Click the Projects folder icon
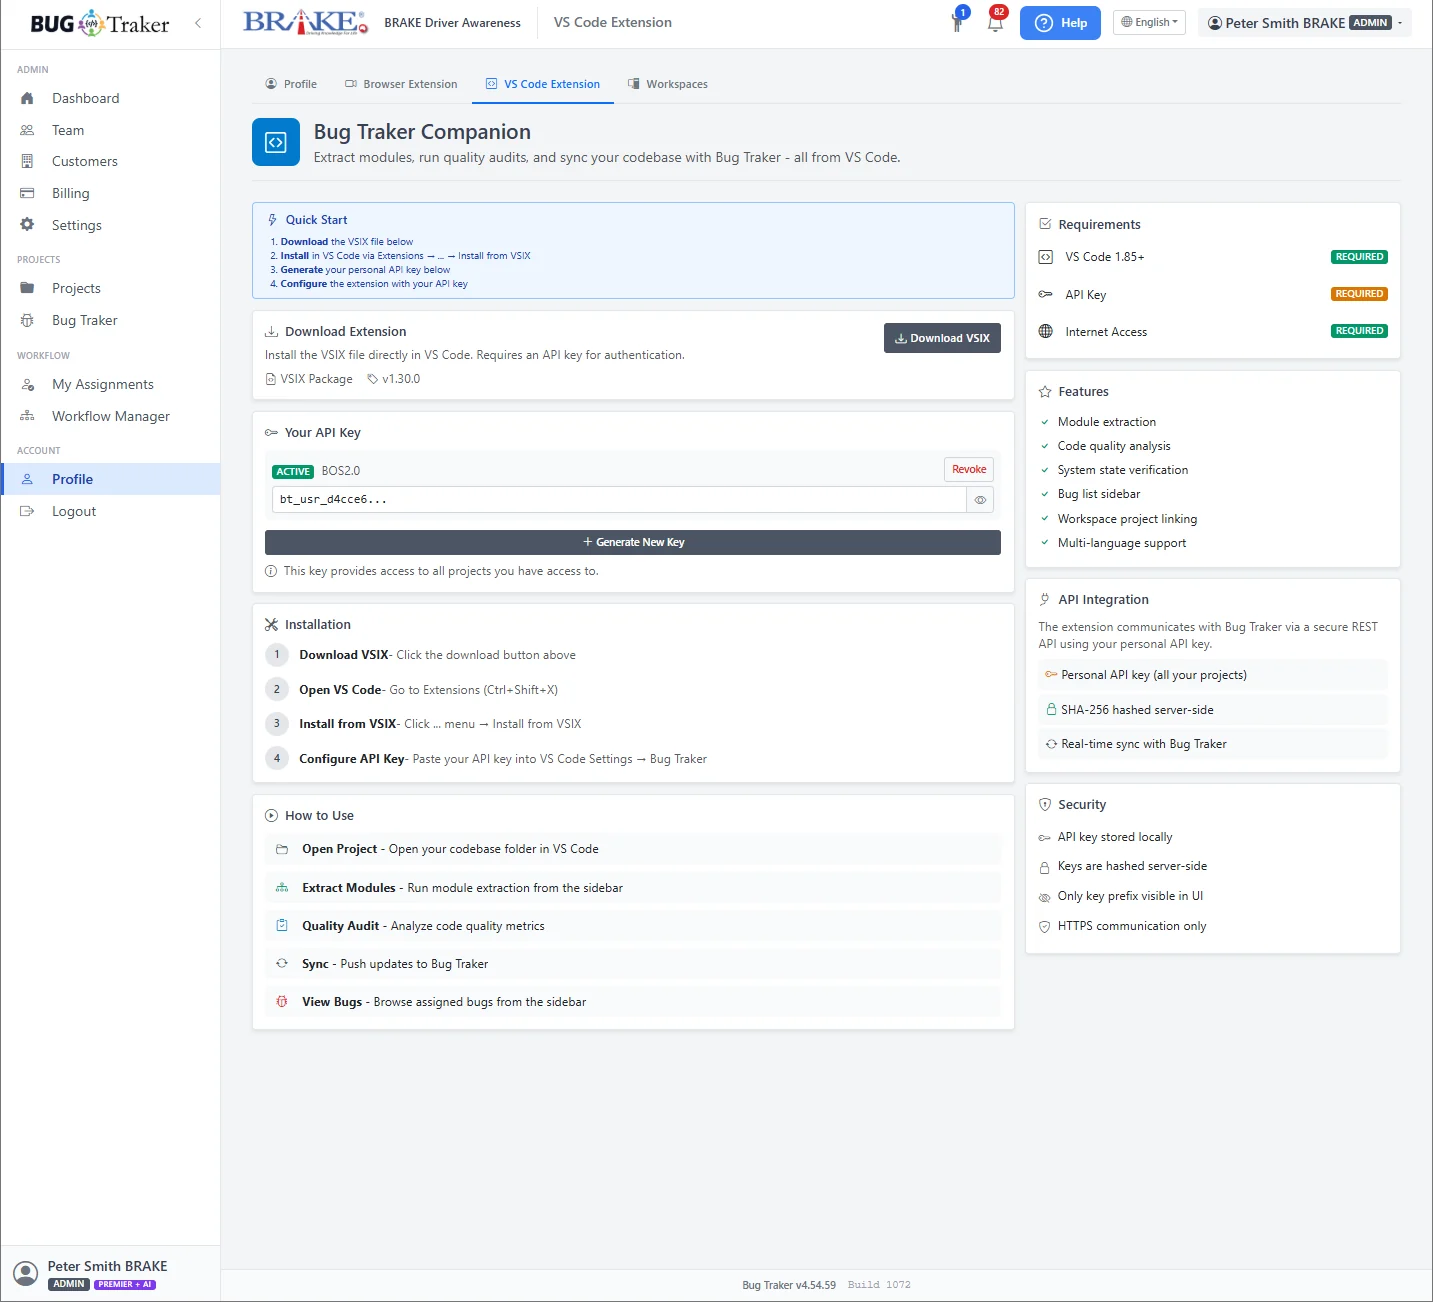This screenshot has height=1302, width=1433. (x=27, y=288)
